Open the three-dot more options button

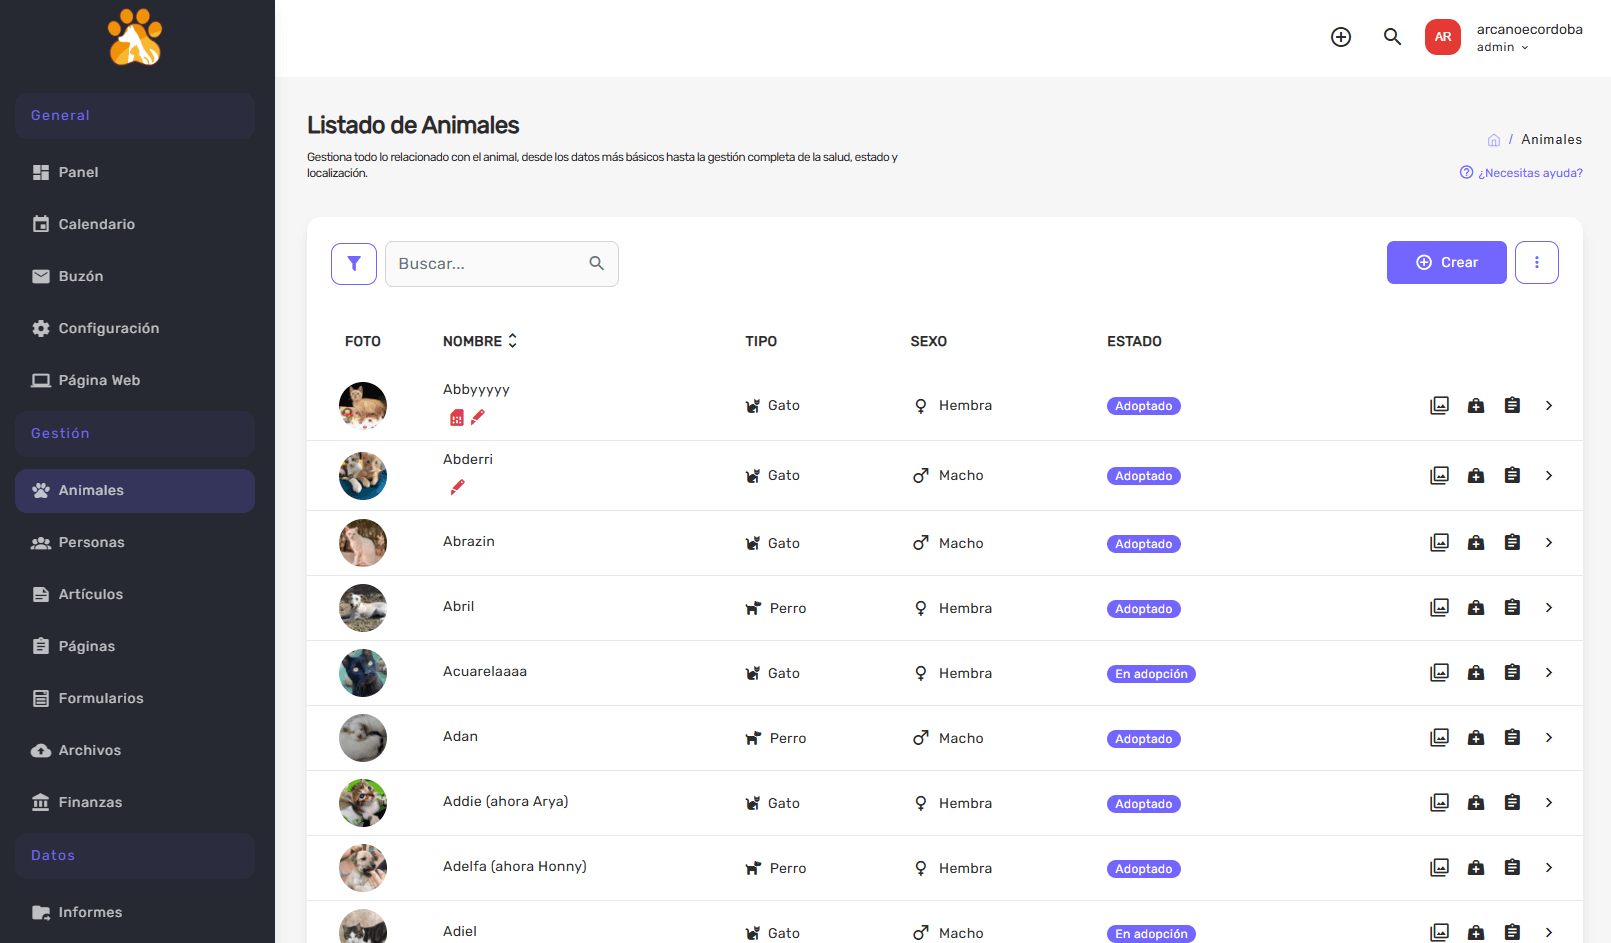1536,263
